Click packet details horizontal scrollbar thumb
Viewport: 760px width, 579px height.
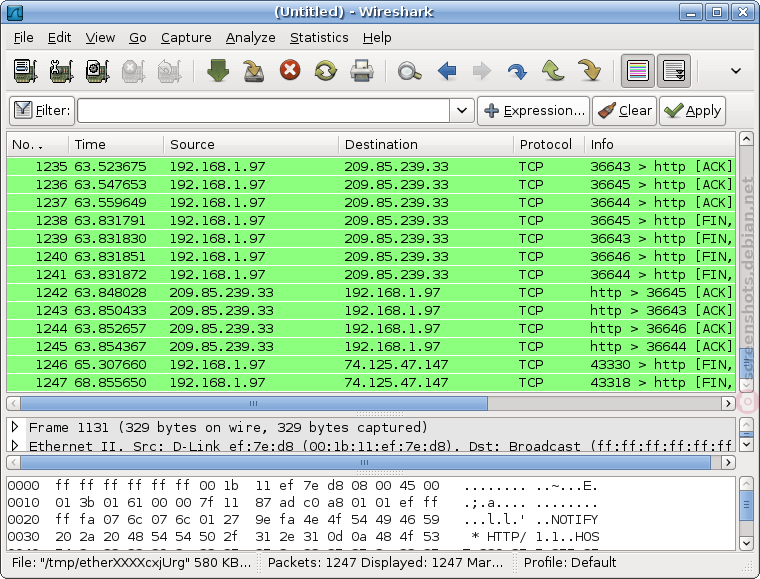[x=365, y=463]
